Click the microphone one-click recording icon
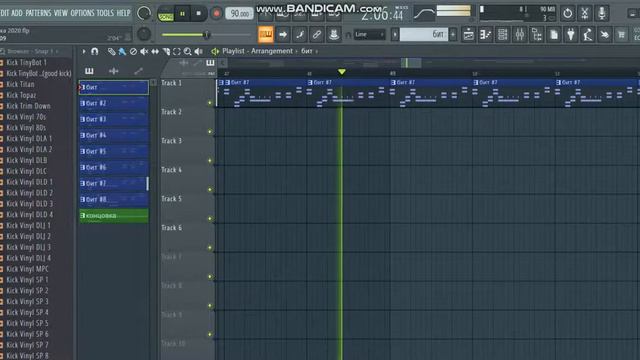 [x=602, y=13]
